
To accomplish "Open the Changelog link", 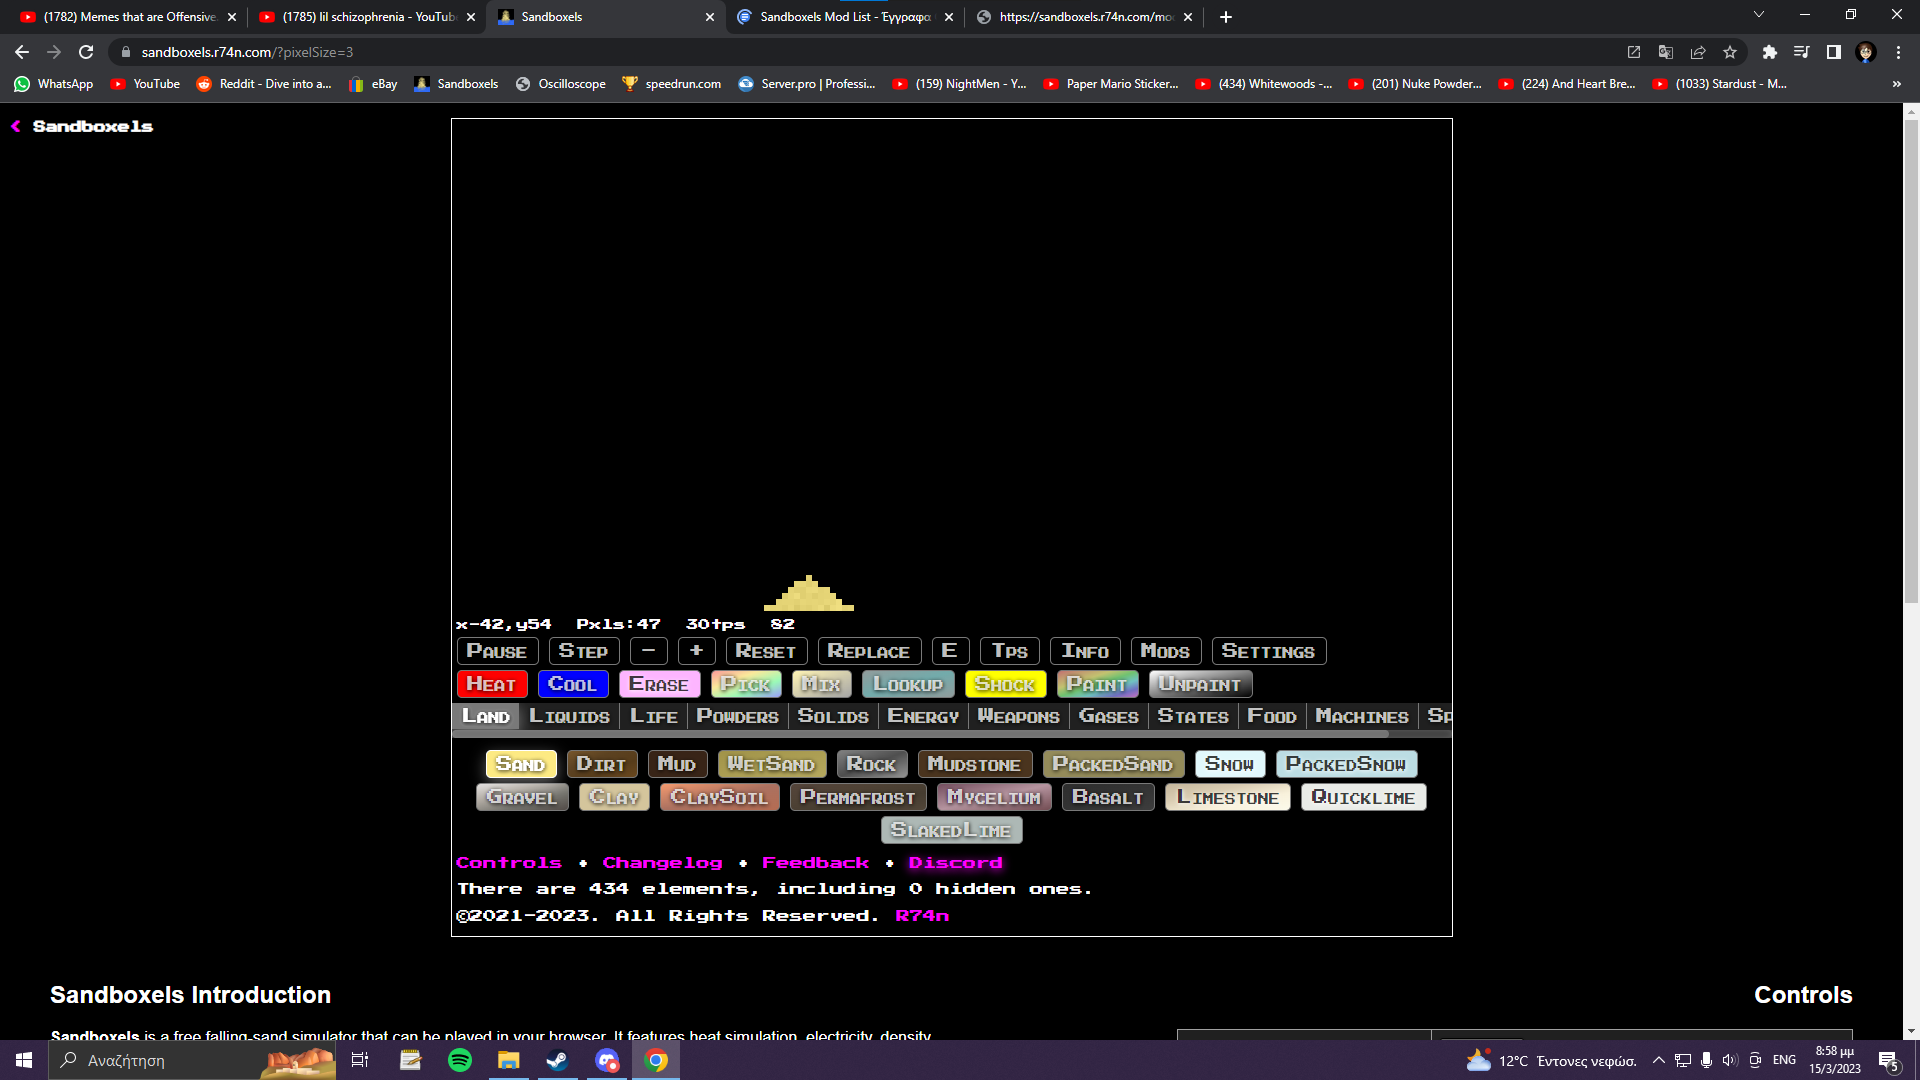I will tap(662, 862).
